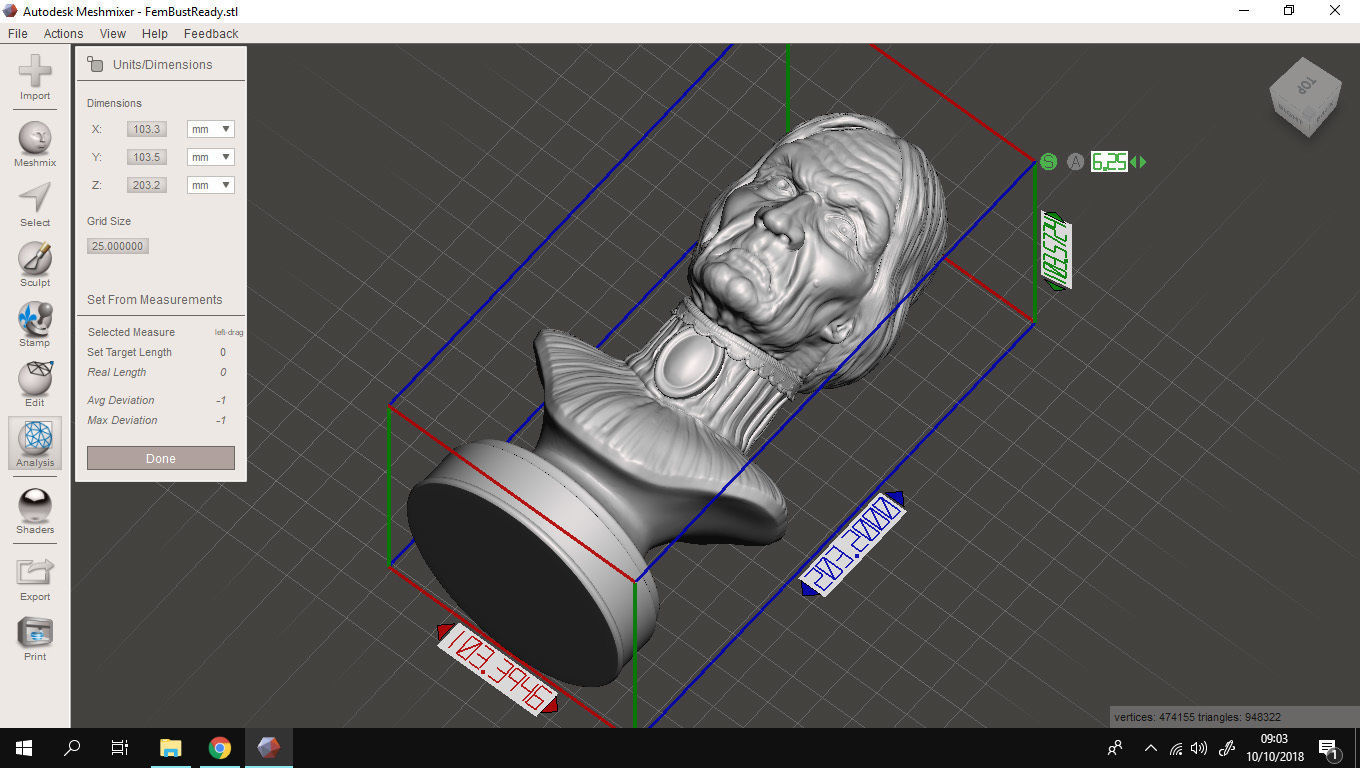Image resolution: width=1360 pixels, height=768 pixels.
Task: Click the volume speaker tray icon
Action: coord(1199,748)
